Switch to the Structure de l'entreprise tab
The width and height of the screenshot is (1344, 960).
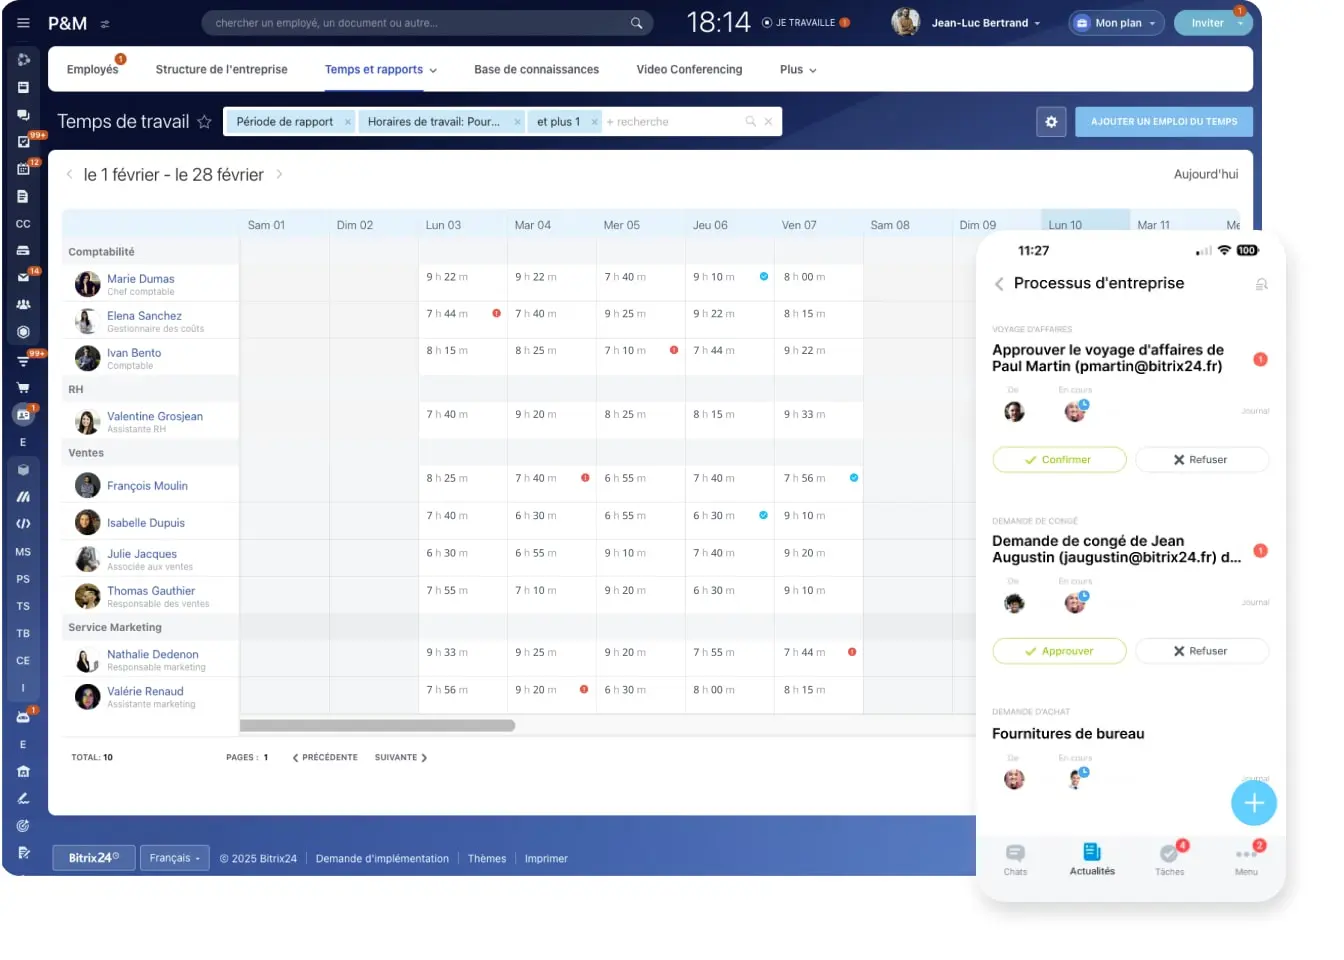tap(221, 70)
